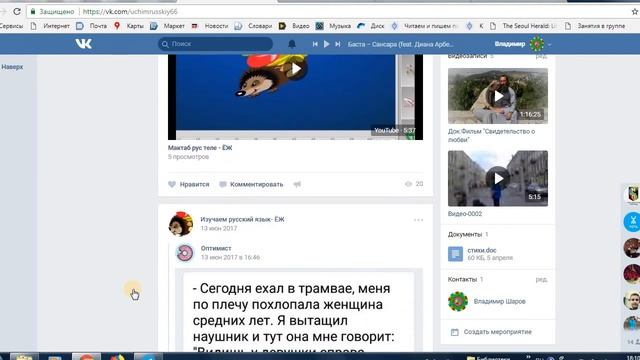Open the current track title Баста – Сансара
Screen dimensions: 640x360
(x=400, y=44)
